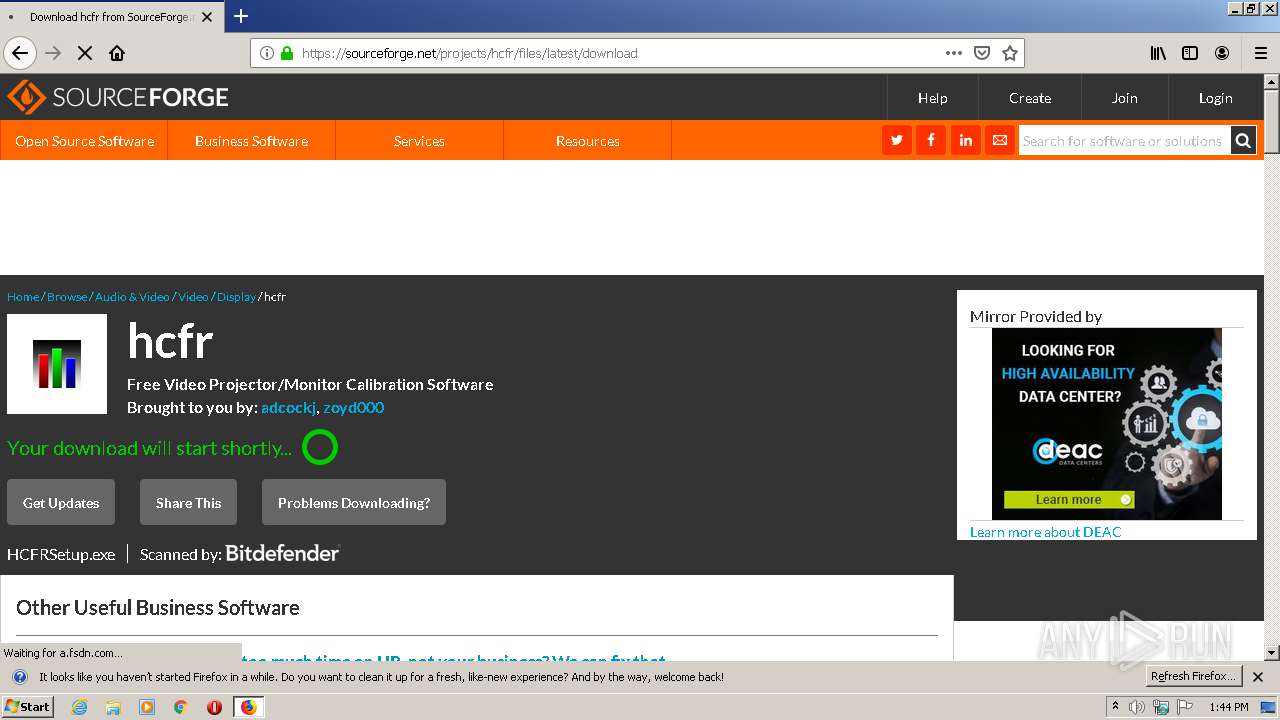Visit the adcockj author profile link
The width and height of the screenshot is (1280, 720).
pos(288,408)
